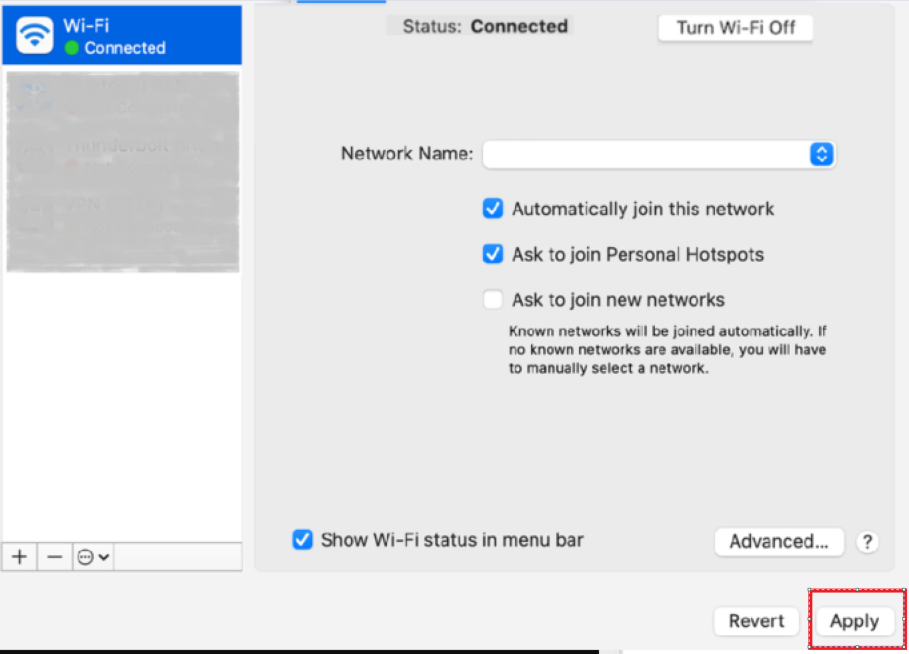The image size is (909, 654).
Task: Open the ellipsis action menu below service list
Action: (93, 557)
